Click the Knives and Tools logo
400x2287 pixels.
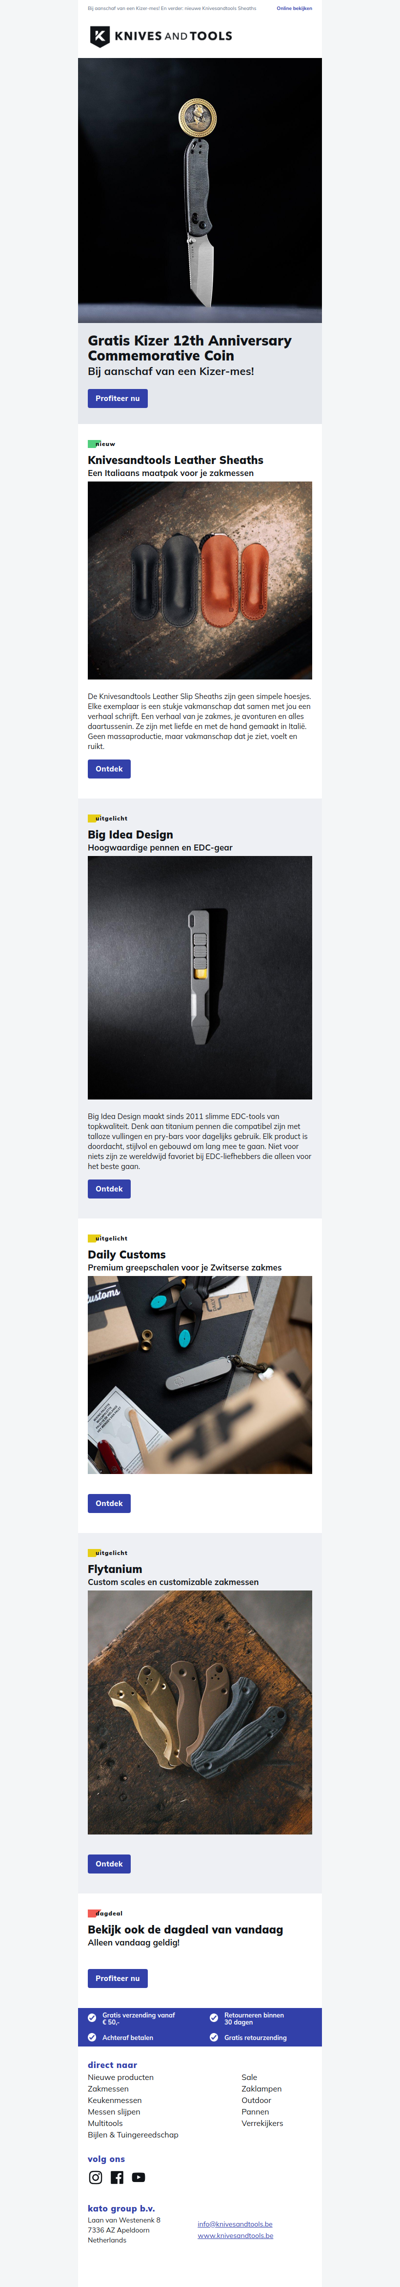click(161, 36)
